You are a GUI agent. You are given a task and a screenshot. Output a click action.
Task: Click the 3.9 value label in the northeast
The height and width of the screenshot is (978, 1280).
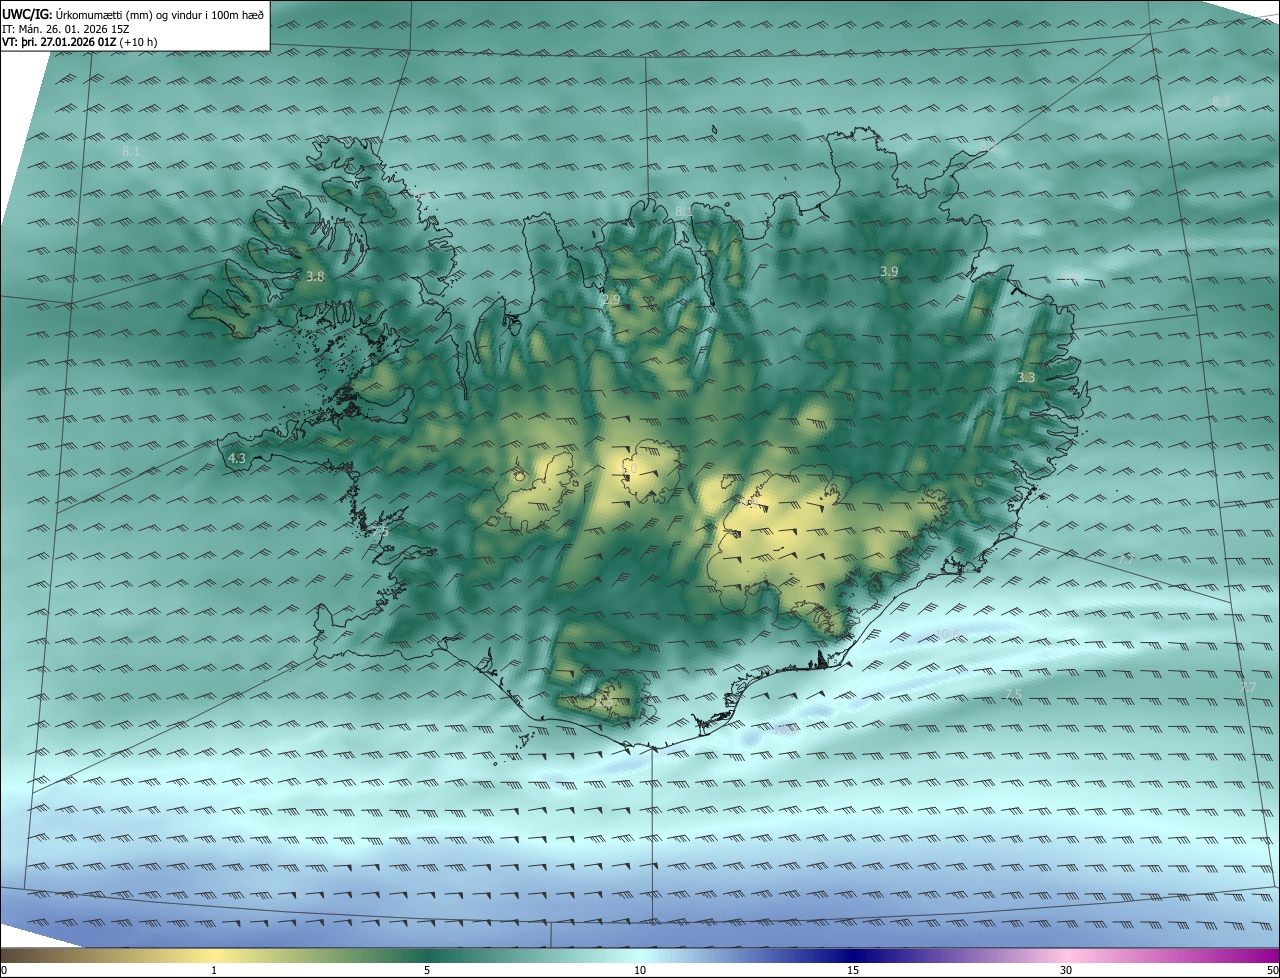889,271
